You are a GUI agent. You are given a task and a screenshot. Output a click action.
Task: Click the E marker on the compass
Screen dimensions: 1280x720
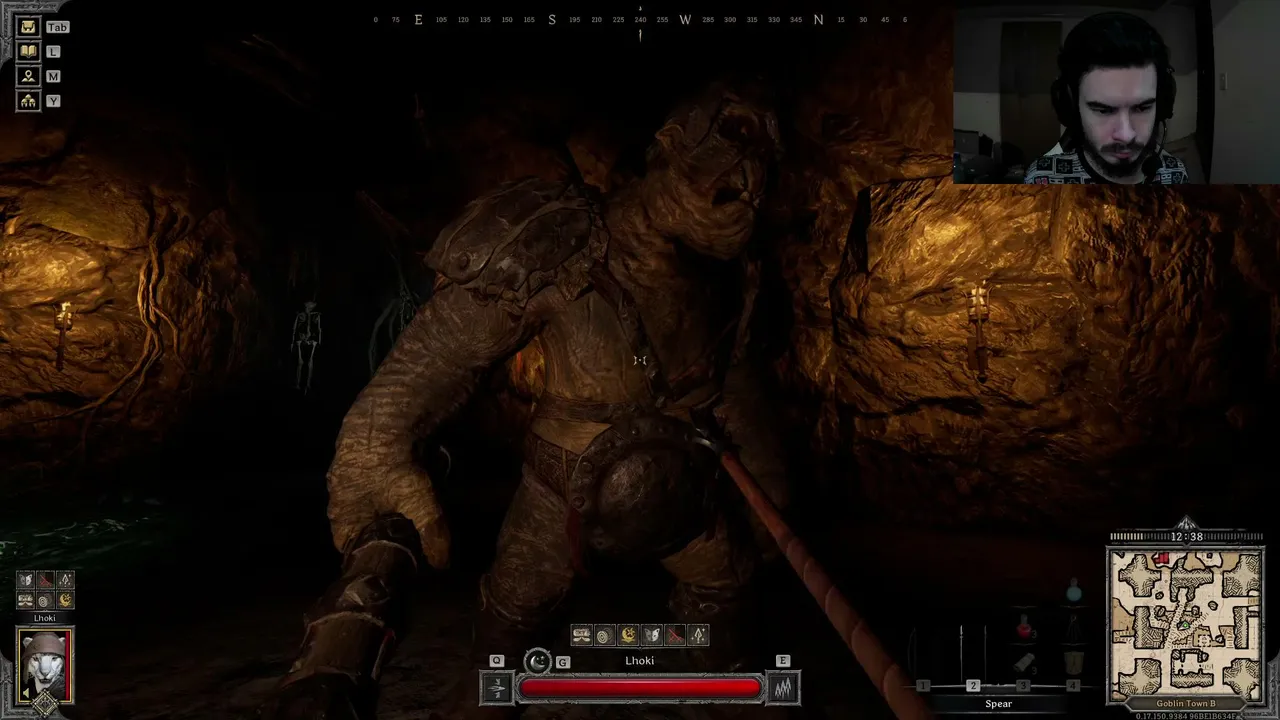pyautogui.click(x=418, y=20)
